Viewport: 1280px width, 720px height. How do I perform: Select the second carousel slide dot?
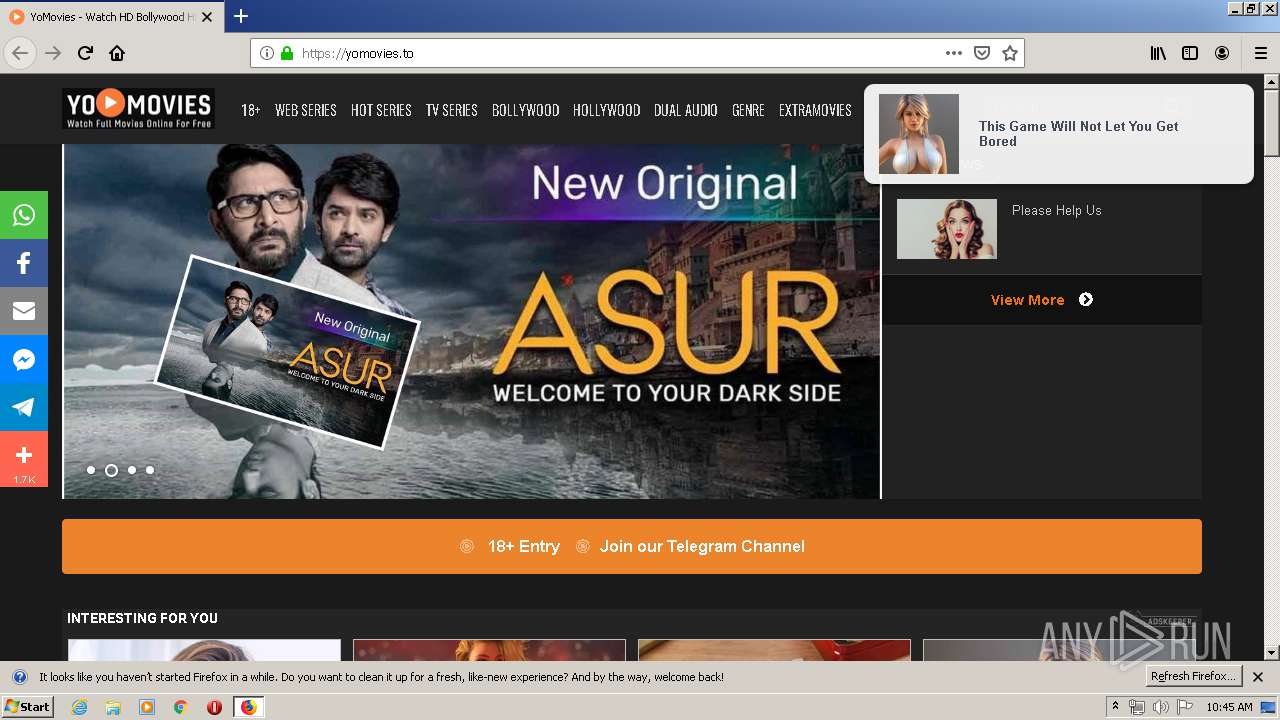pos(111,470)
